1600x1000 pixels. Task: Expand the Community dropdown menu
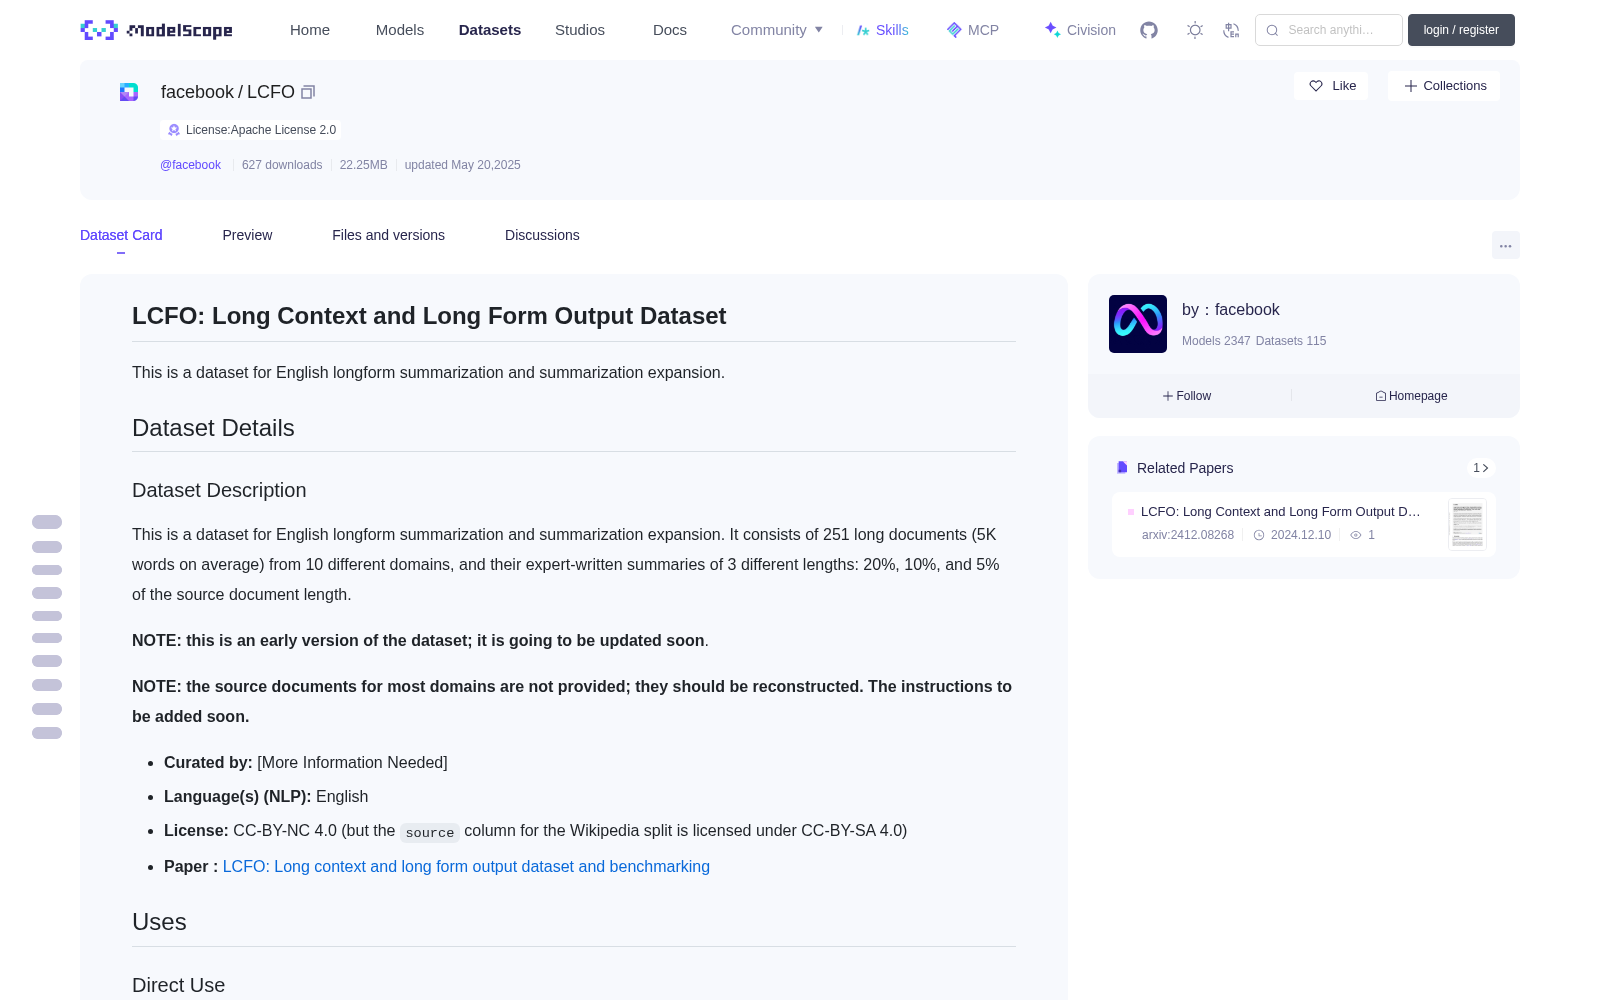(x=777, y=30)
